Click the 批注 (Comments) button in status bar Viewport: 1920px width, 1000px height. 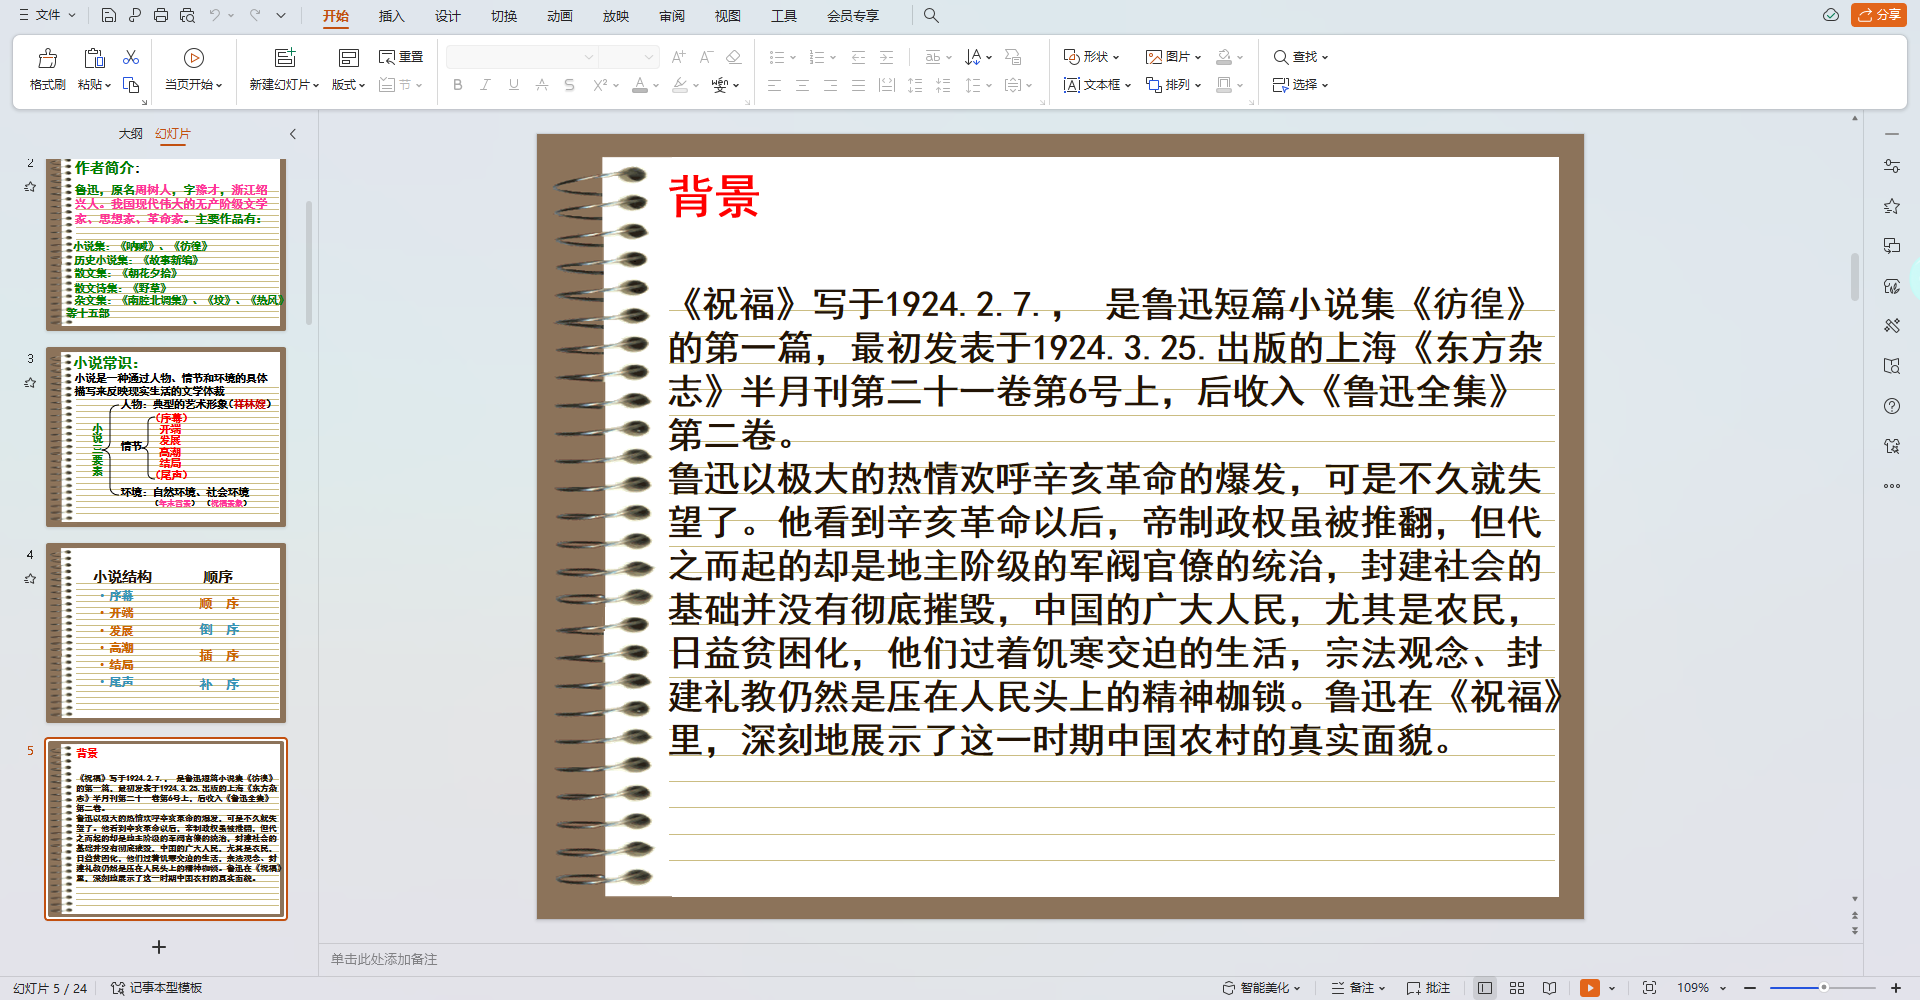tap(1428, 988)
